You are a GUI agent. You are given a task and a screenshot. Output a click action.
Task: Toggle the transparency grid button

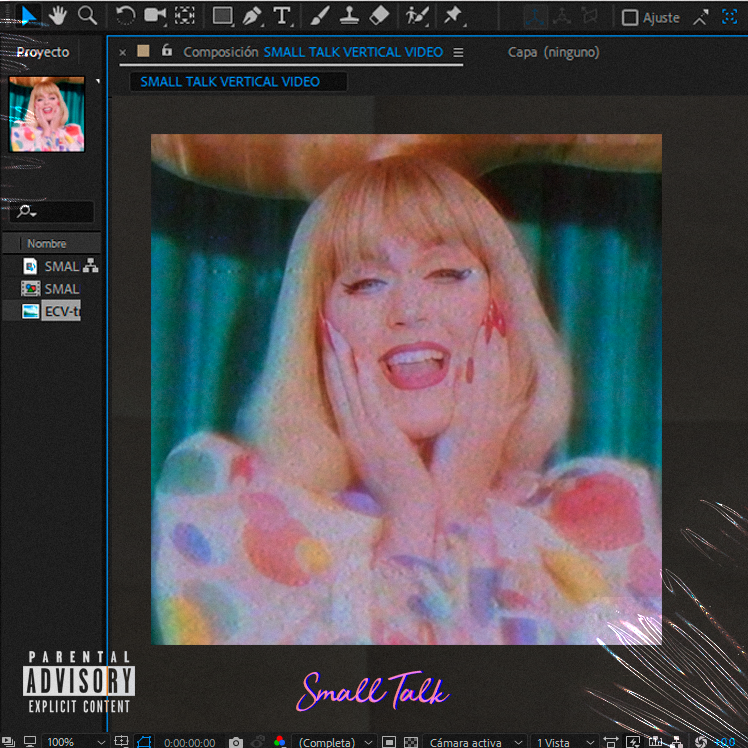[411, 742]
